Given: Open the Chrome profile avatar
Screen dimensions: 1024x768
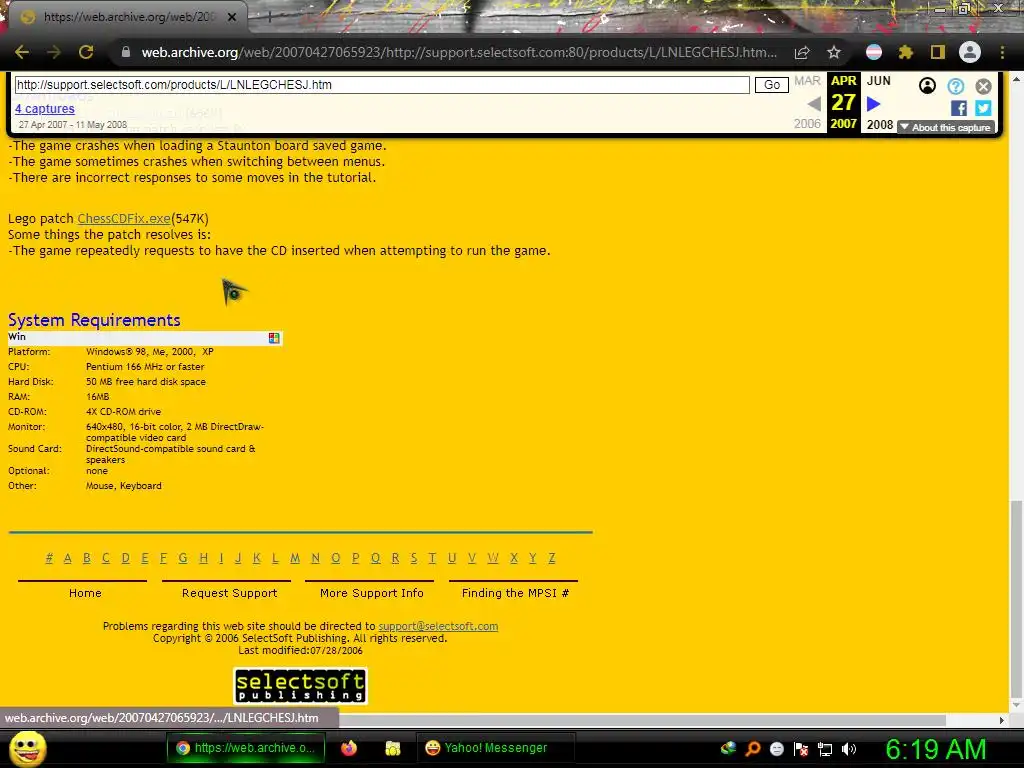Looking at the screenshot, I should point(970,52).
